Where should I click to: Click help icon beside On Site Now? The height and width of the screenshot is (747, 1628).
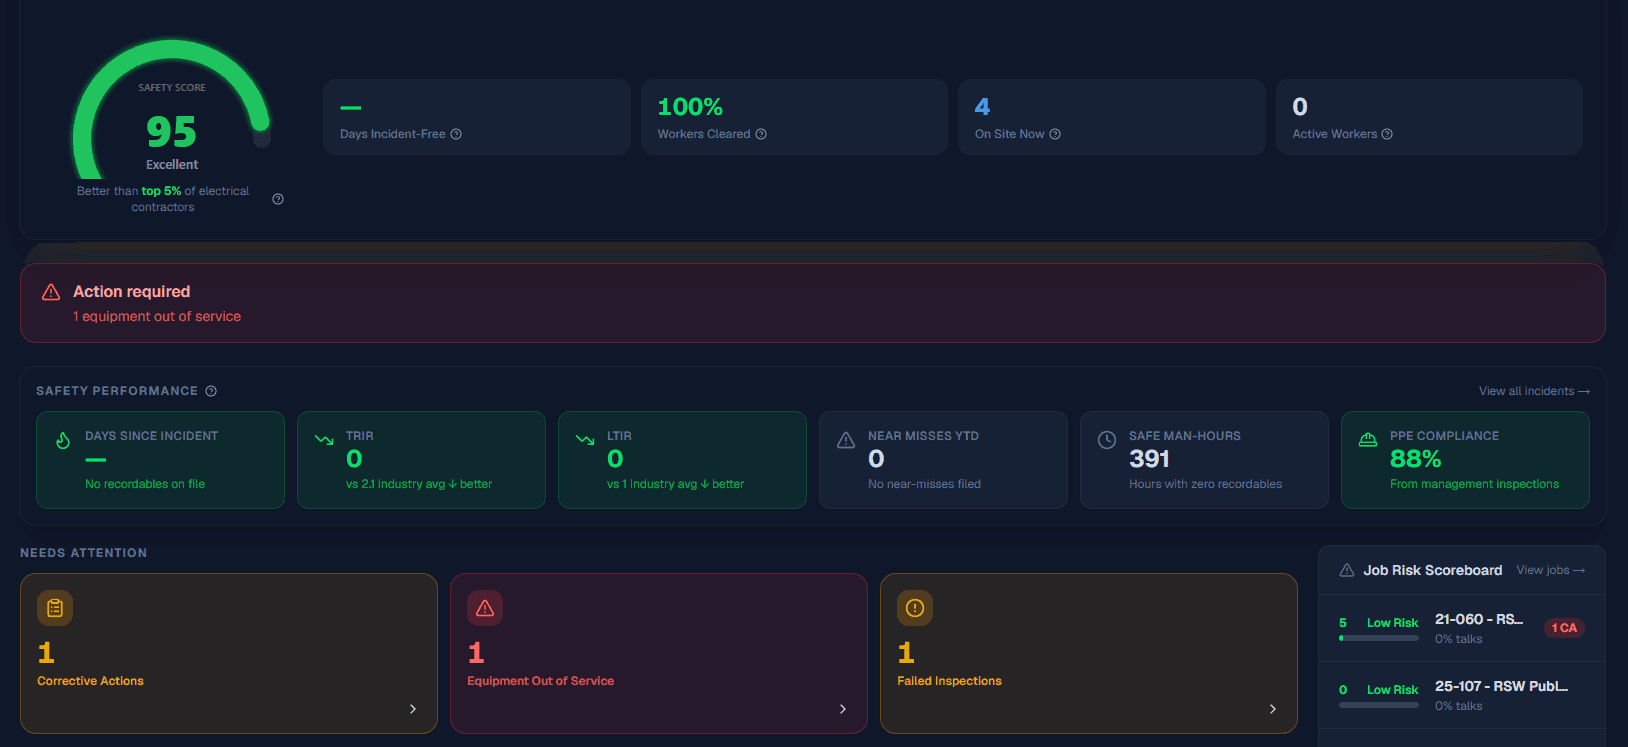[x=1055, y=134]
